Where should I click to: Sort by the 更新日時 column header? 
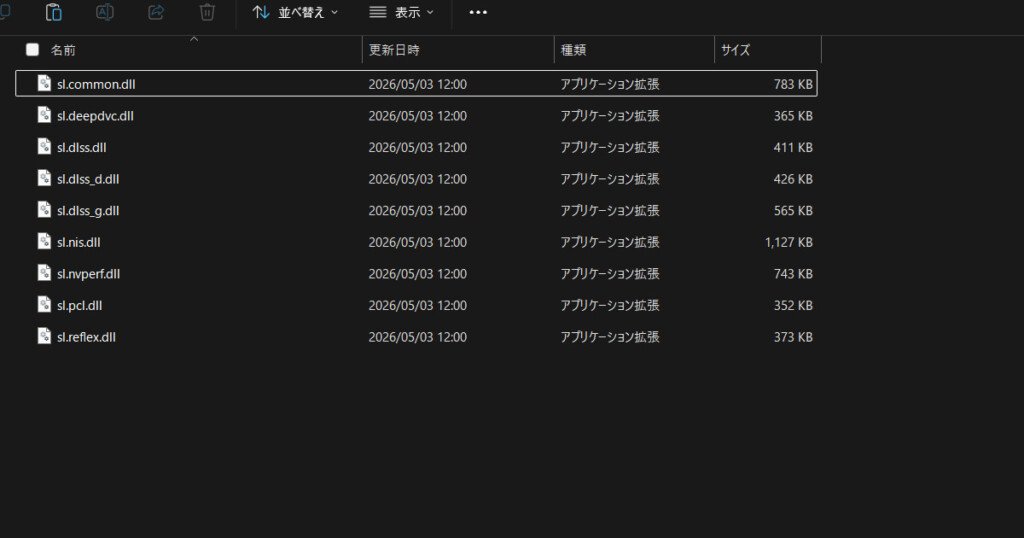[394, 50]
